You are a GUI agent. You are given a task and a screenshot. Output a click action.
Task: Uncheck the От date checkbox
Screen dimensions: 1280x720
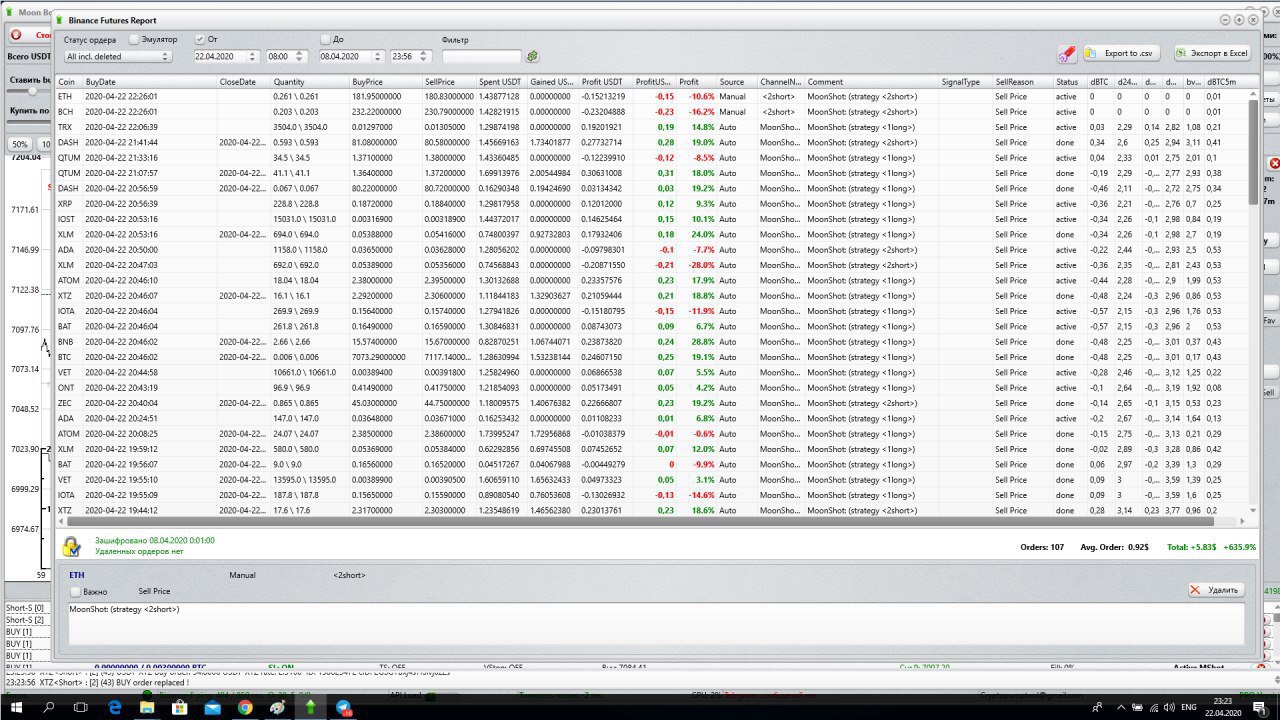[199, 39]
